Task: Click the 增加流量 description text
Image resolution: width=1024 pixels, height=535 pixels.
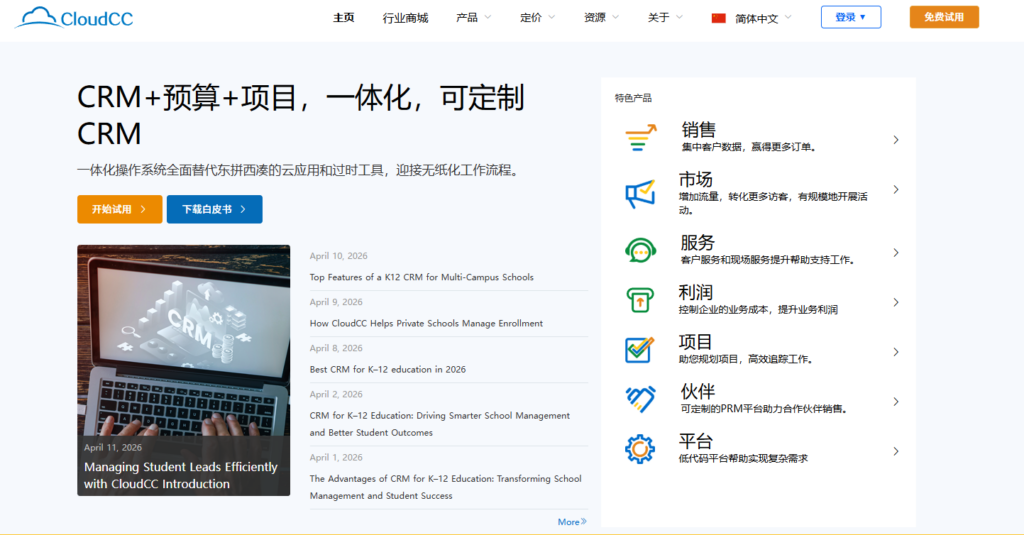Action: (x=773, y=203)
